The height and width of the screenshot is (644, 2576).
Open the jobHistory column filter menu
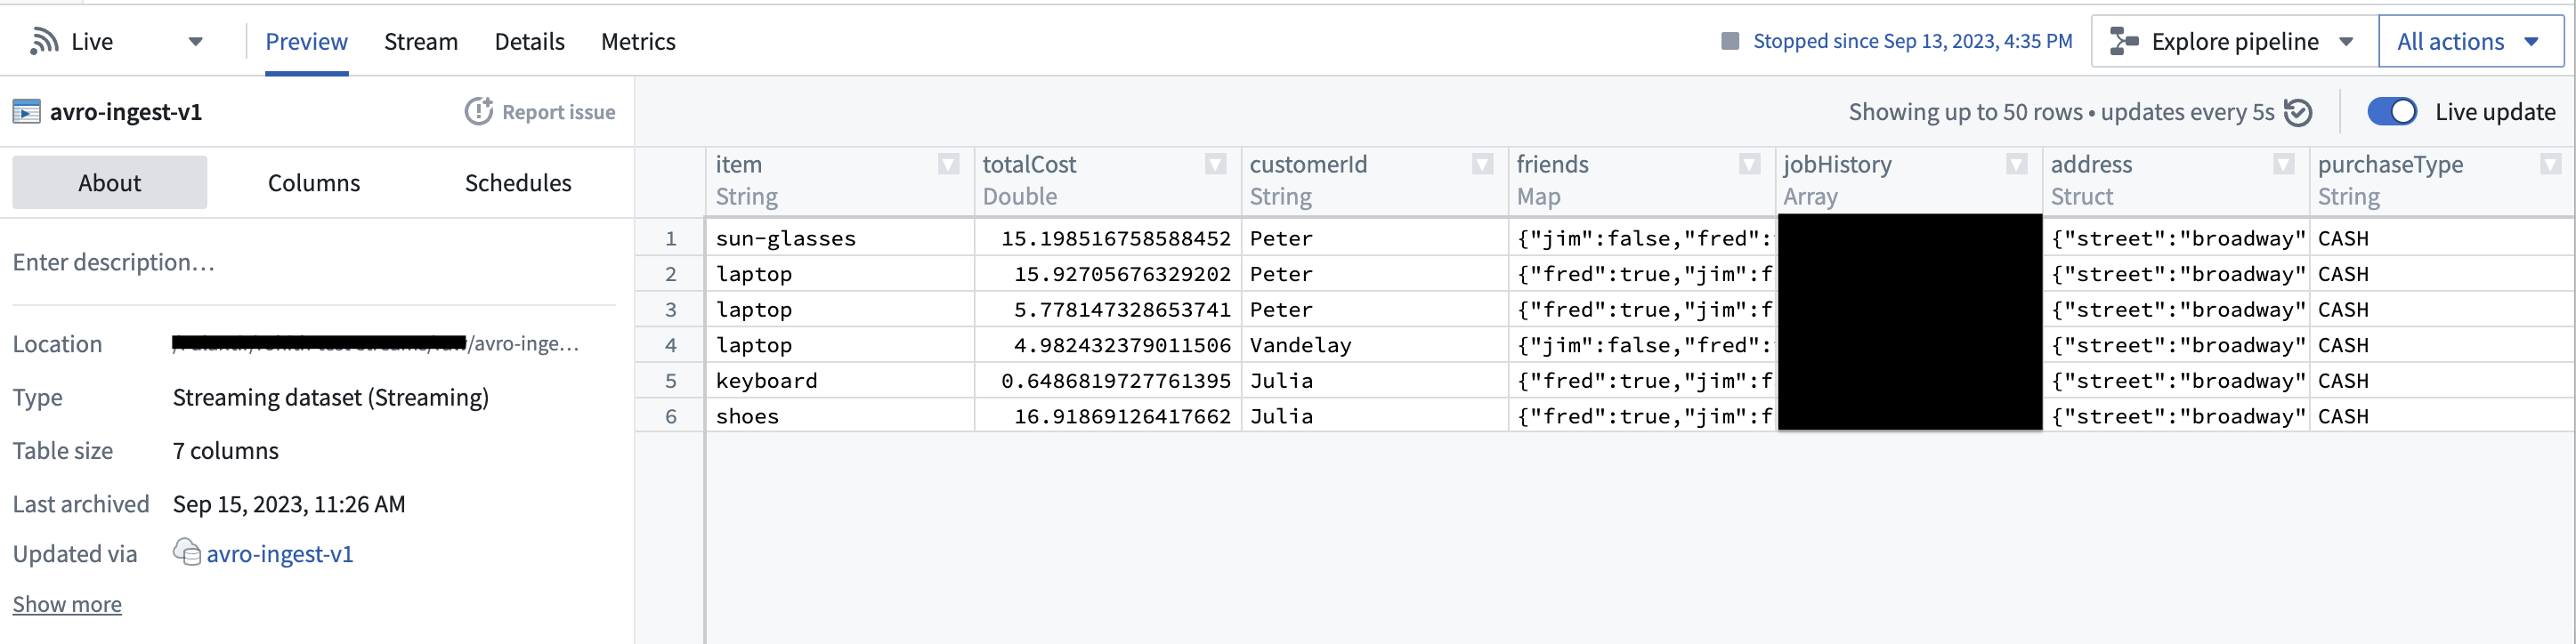[x=2016, y=164]
